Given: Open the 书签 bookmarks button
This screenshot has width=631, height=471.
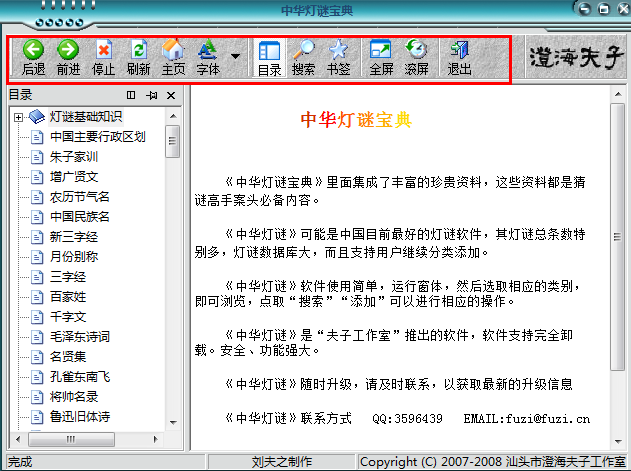Looking at the screenshot, I should point(338,58).
